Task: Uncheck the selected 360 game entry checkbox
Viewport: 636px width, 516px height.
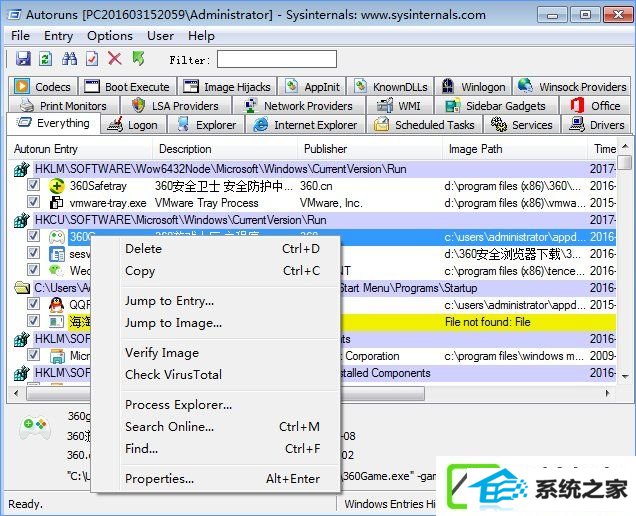Action: coord(33,236)
